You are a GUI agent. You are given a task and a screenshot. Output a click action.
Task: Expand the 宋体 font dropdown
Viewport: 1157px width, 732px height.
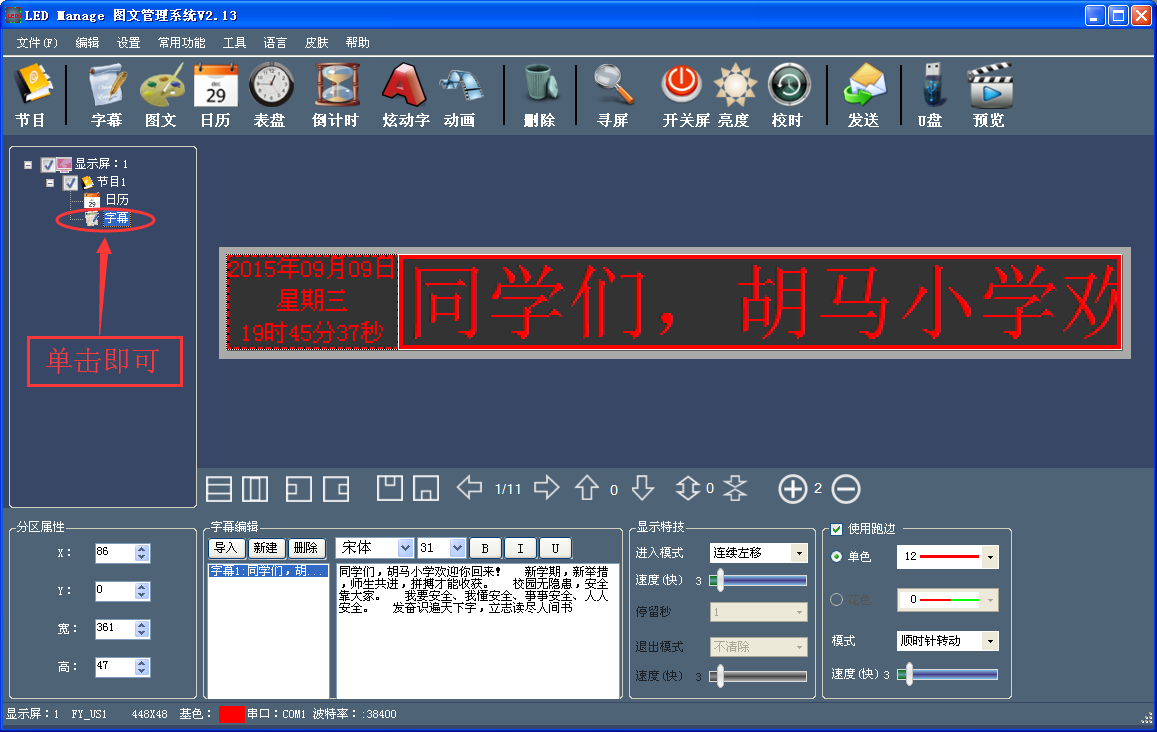pyautogui.click(x=405, y=548)
